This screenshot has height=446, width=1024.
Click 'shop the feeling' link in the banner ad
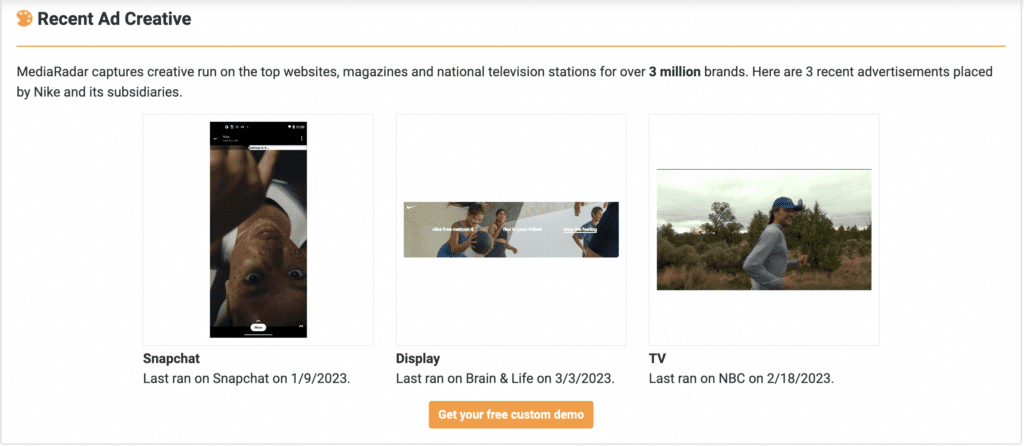click(x=579, y=229)
